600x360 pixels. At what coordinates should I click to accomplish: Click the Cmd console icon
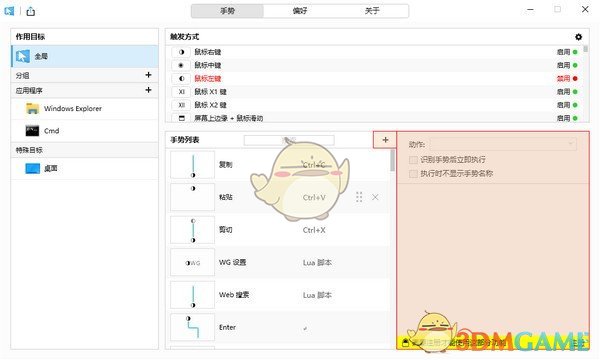coord(33,131)
